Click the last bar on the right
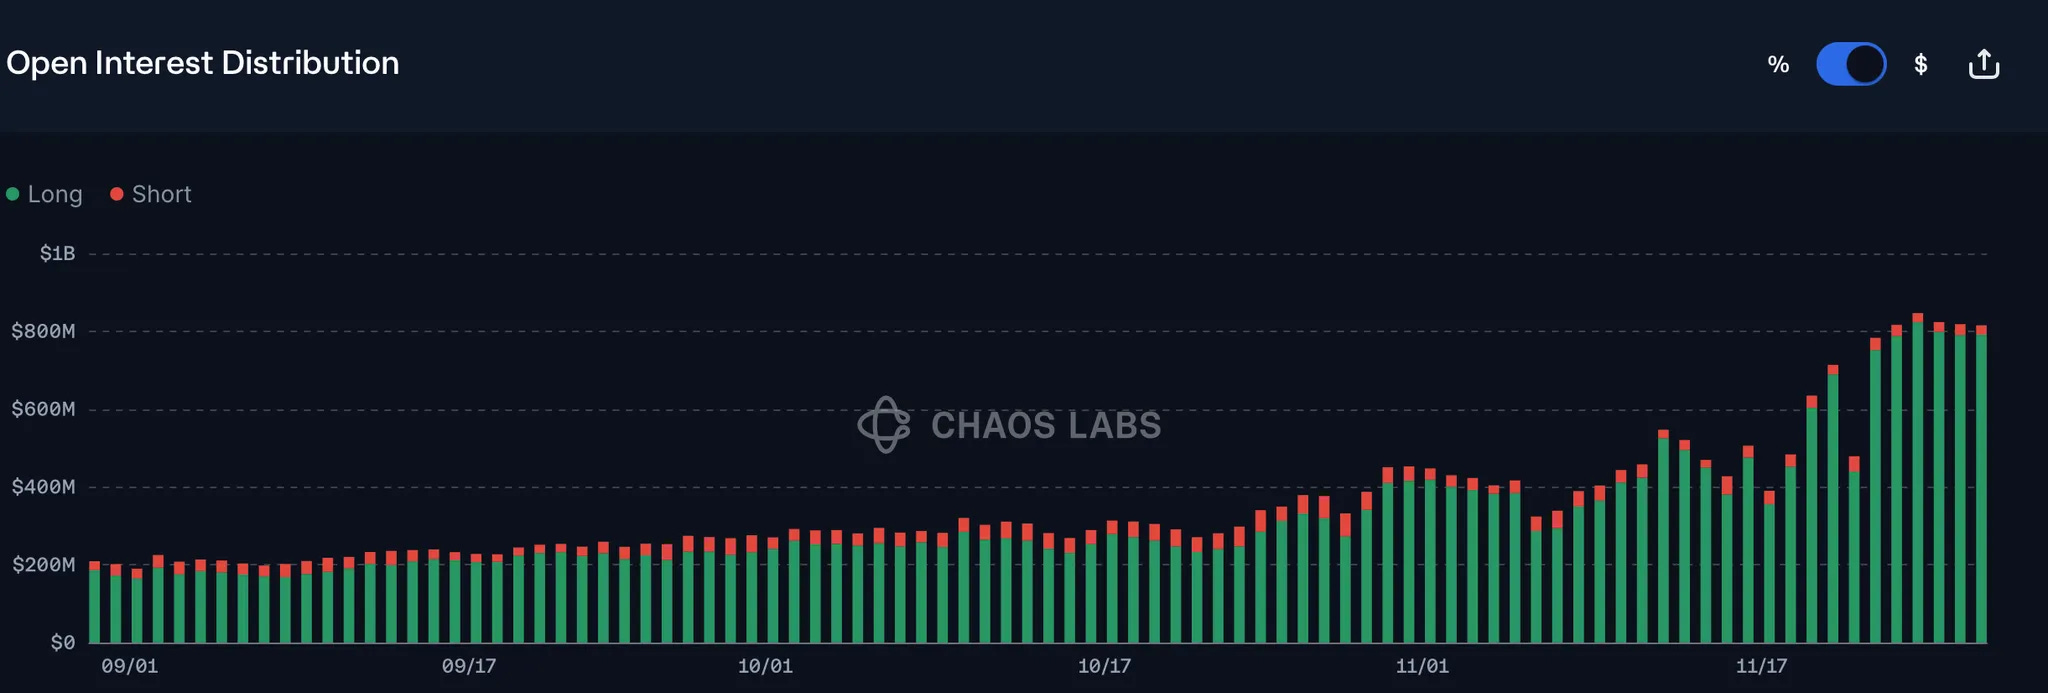 [x=1981, y=484]
